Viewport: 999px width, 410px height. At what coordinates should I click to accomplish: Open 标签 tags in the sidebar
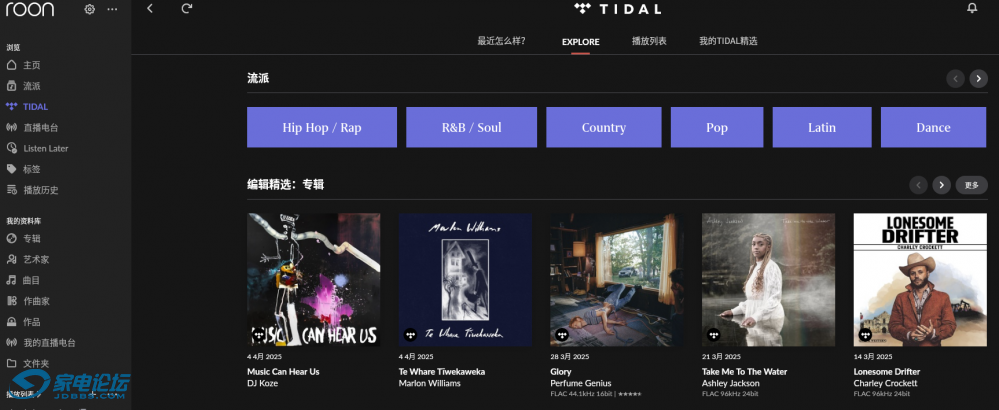tap(31, 169)
